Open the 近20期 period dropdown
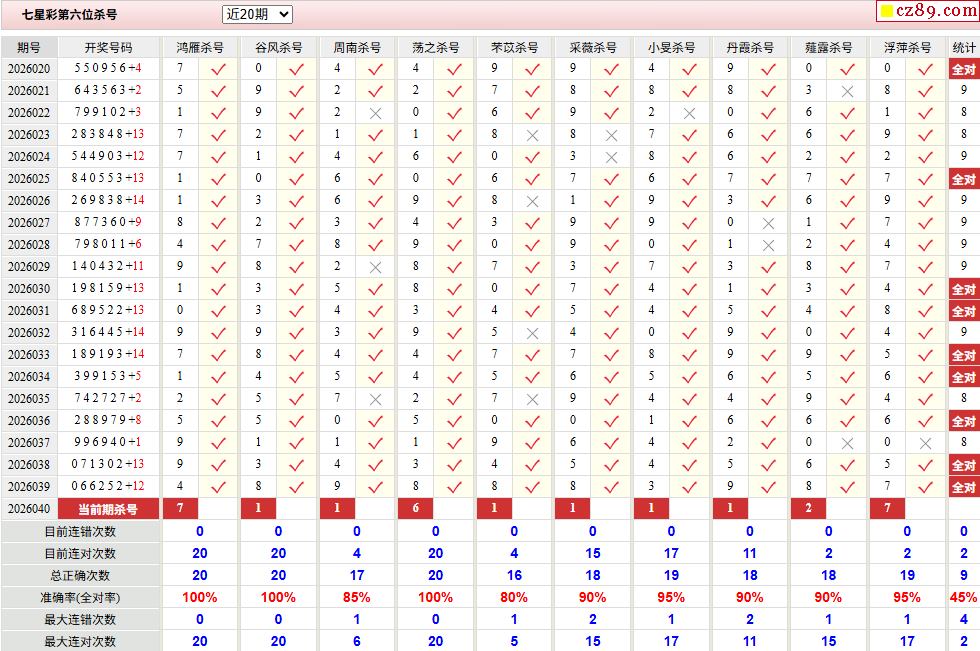980x651 pixels. (257, 14)
